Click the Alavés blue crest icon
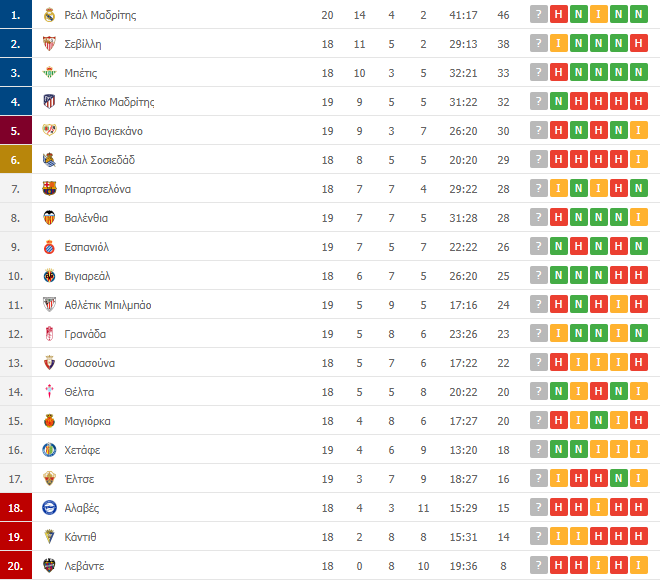This screenshot has width=662, height=586. 49,508
